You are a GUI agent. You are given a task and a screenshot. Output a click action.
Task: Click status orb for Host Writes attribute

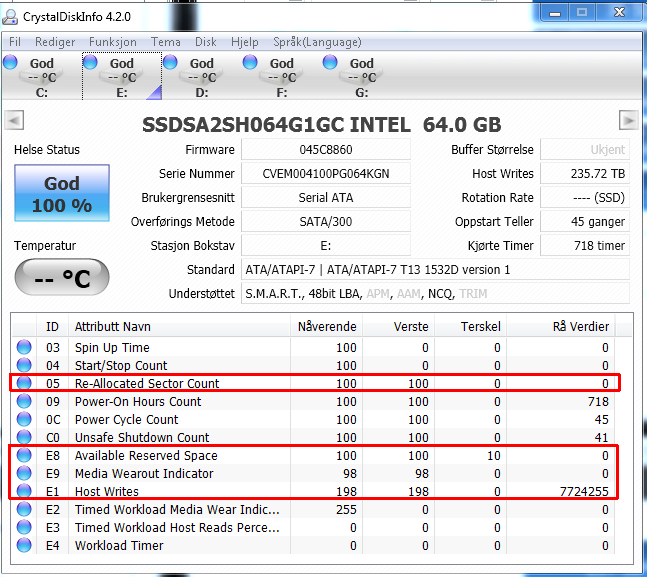point(24,491)
